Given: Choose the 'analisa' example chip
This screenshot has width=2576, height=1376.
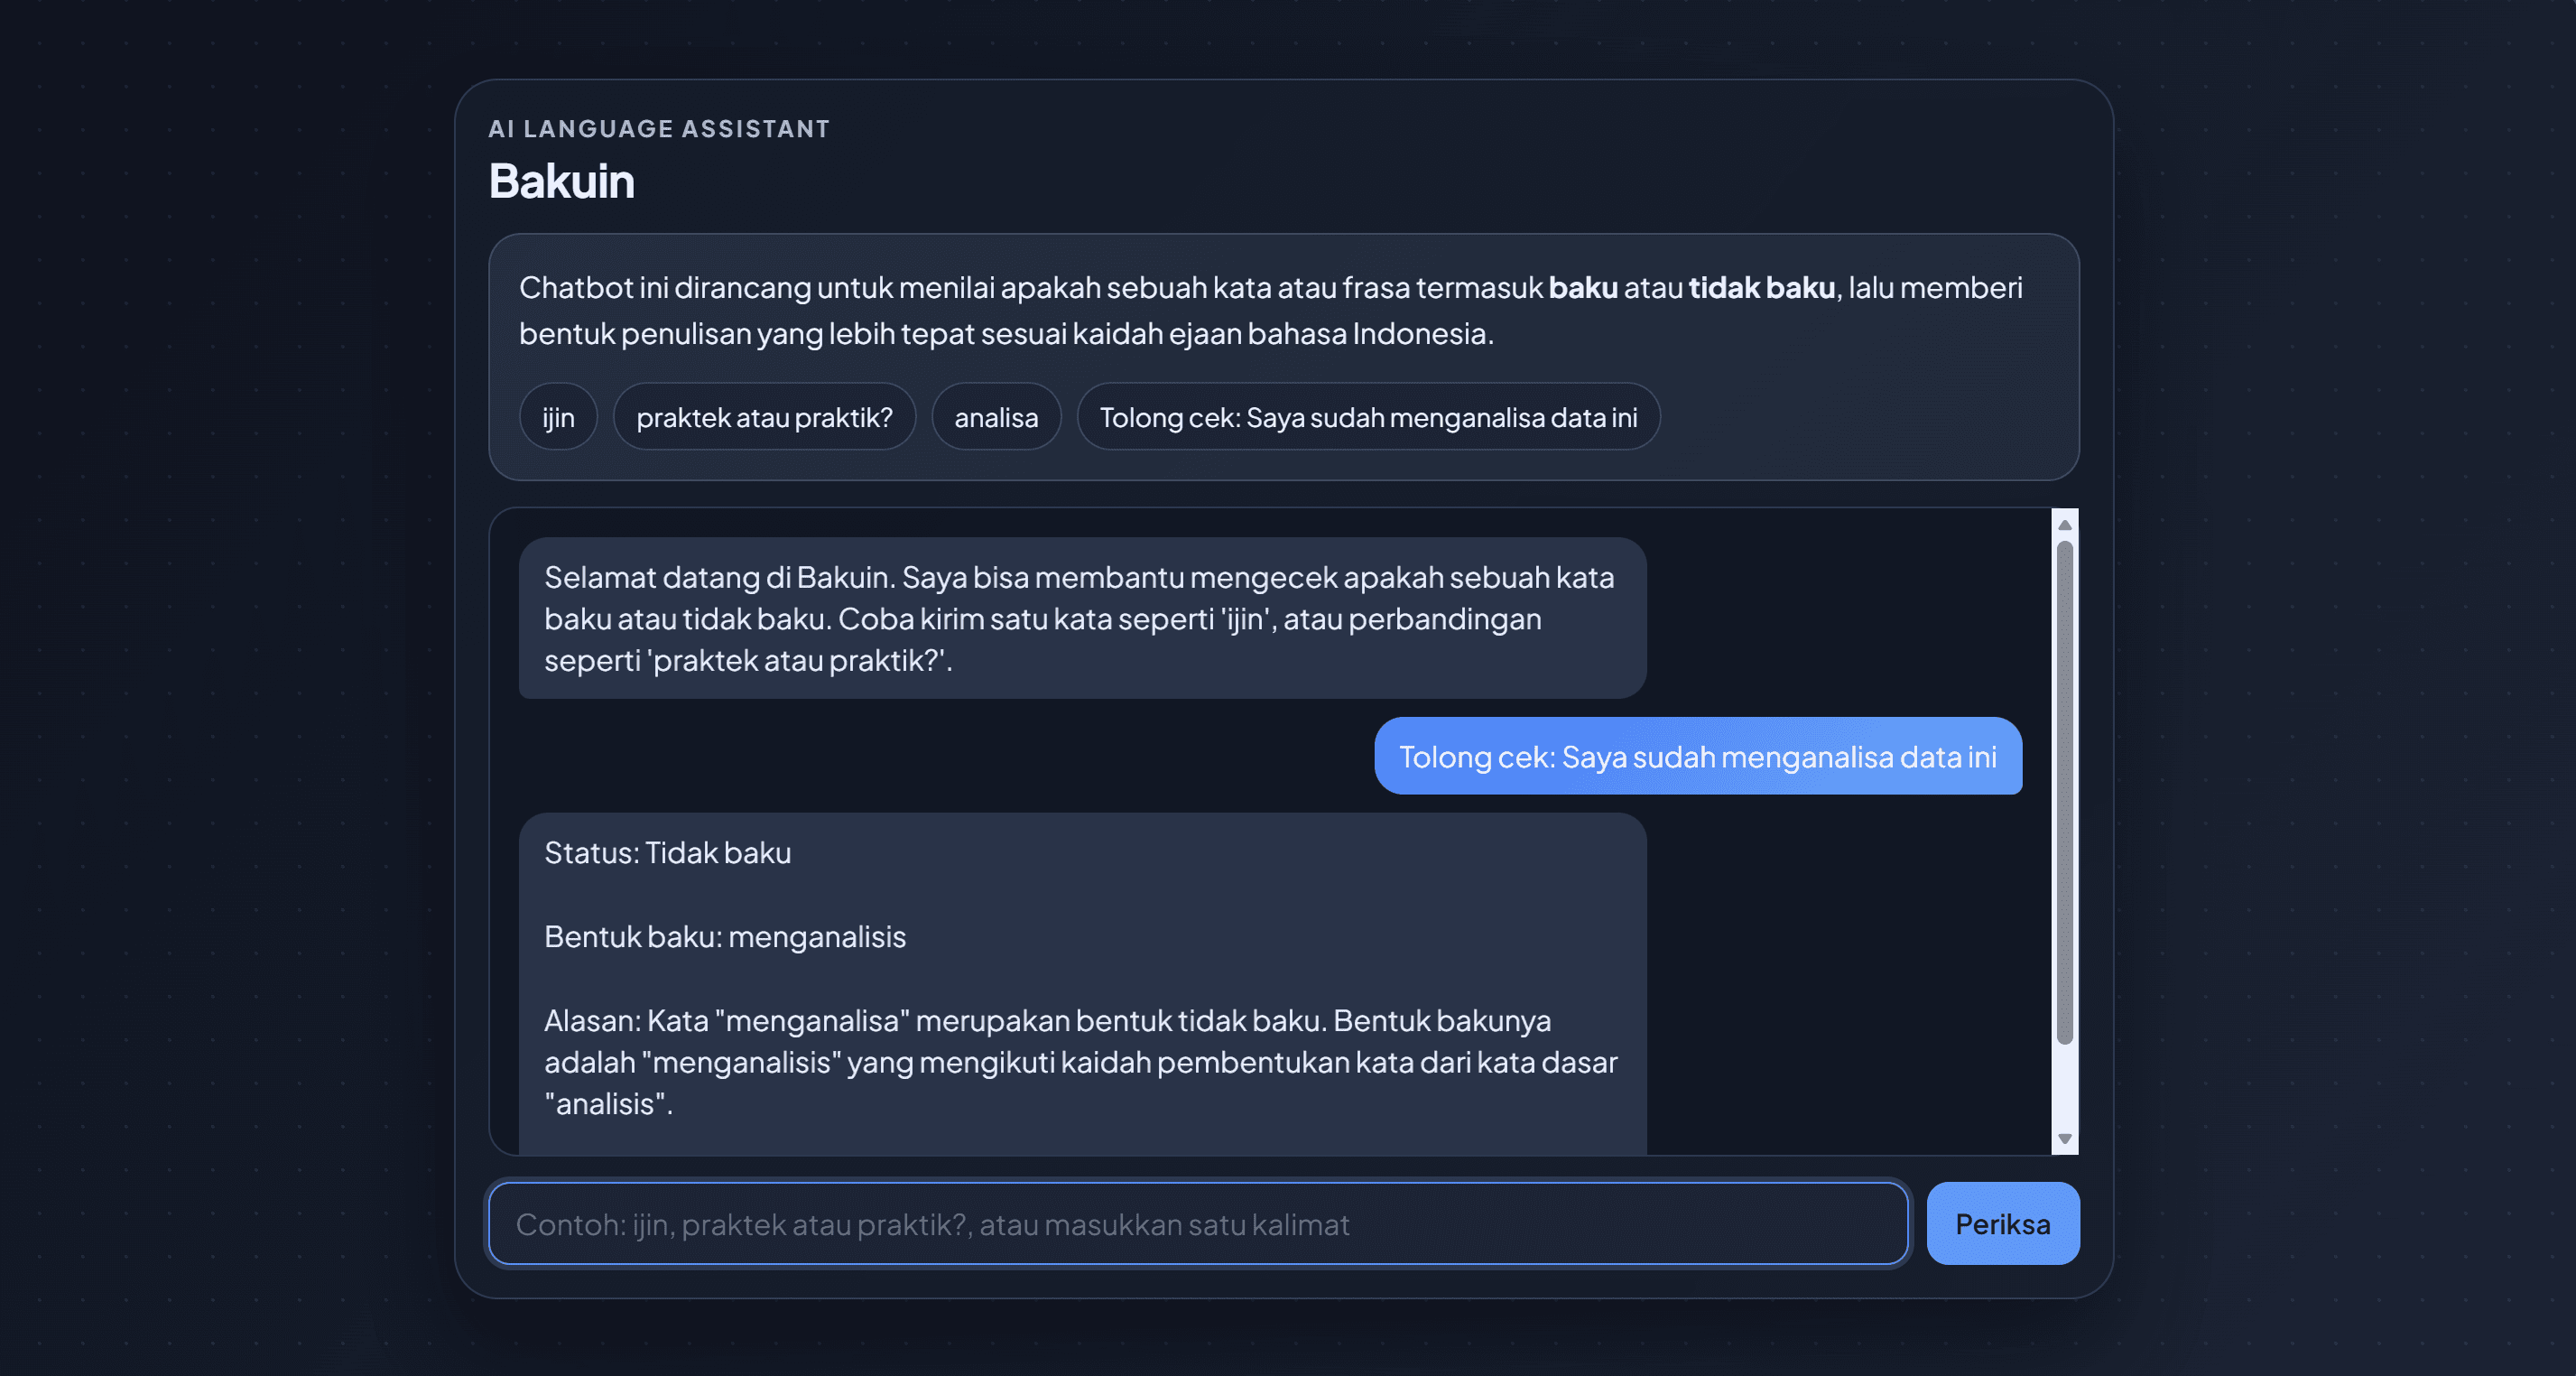Looking at the screenshot, I should pos(996,417).
